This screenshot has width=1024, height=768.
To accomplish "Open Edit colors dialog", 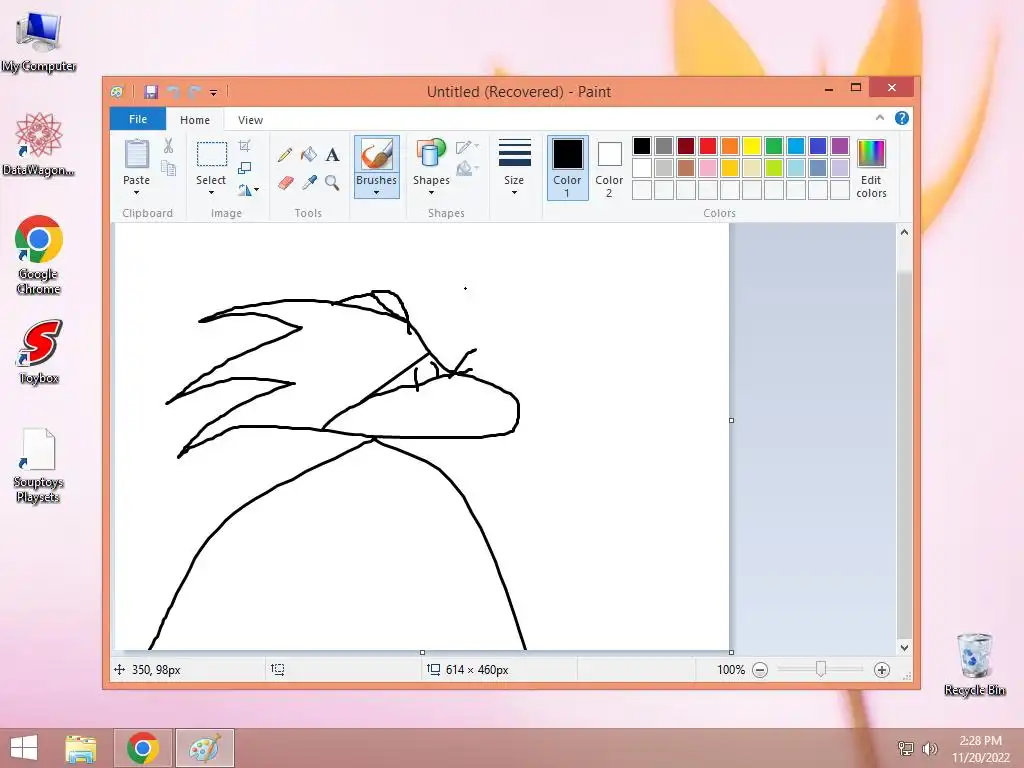I will point(871,168).
